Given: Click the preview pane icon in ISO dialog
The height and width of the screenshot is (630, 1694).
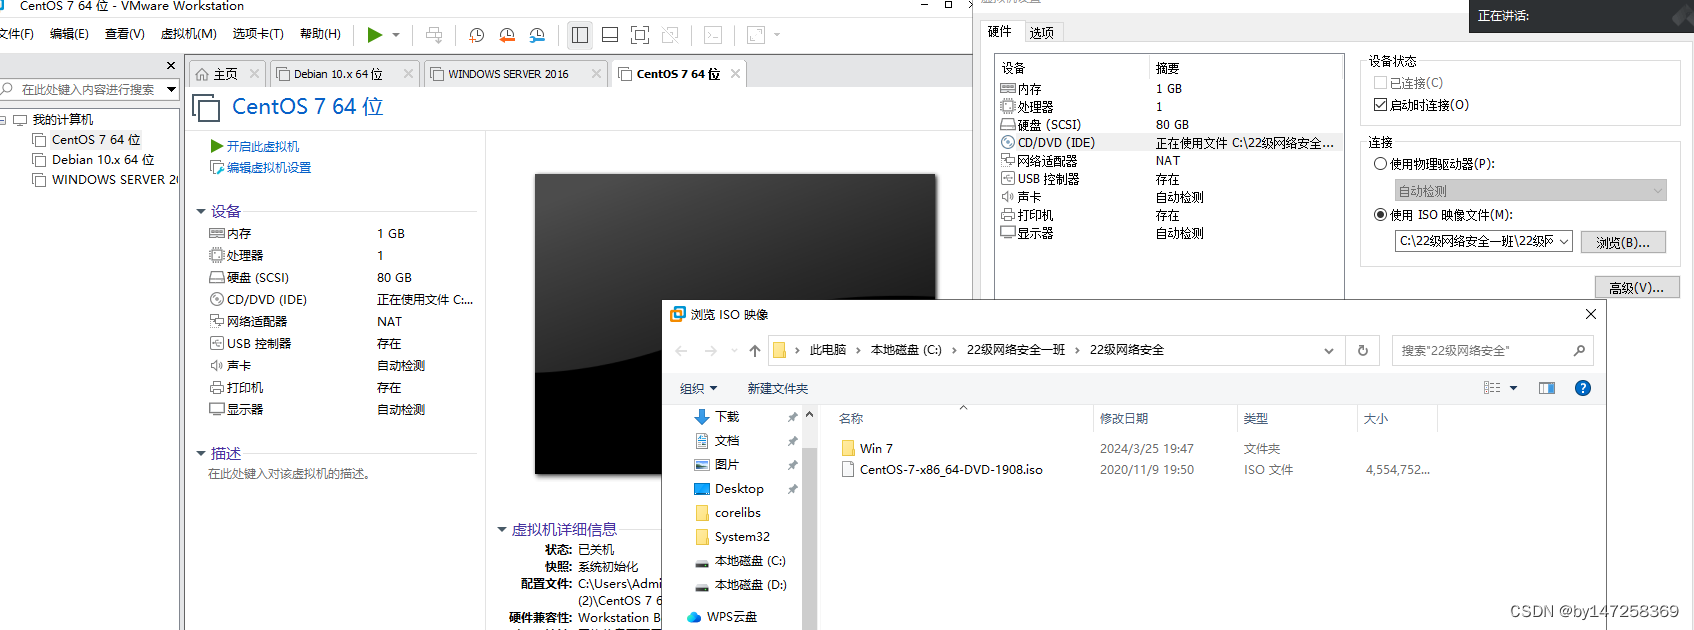Looking at the screenshot, I should tap(1547, 388).
